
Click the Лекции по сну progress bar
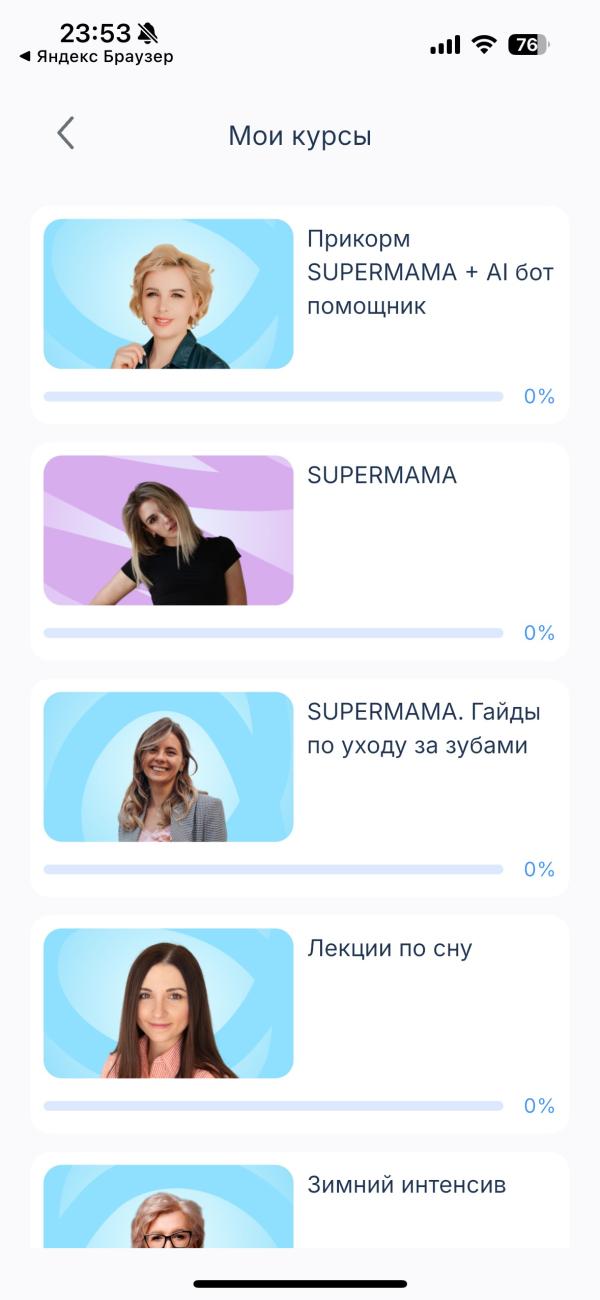point(273,1106)
